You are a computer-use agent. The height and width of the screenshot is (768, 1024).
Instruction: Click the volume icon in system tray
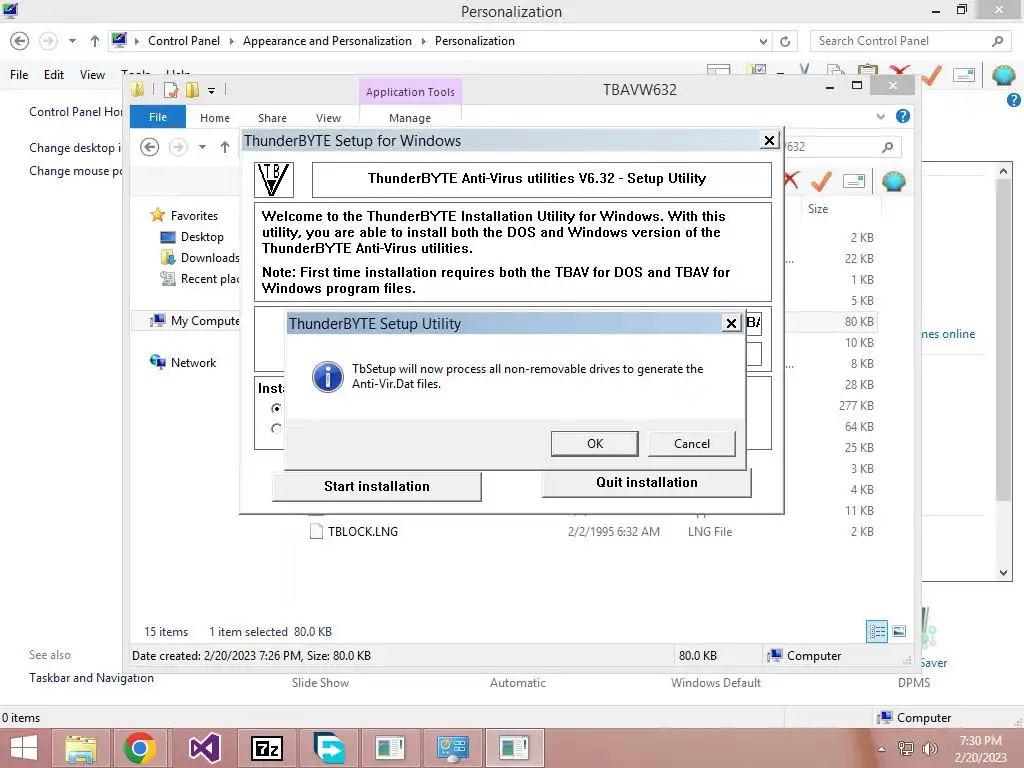click(929, 749)
